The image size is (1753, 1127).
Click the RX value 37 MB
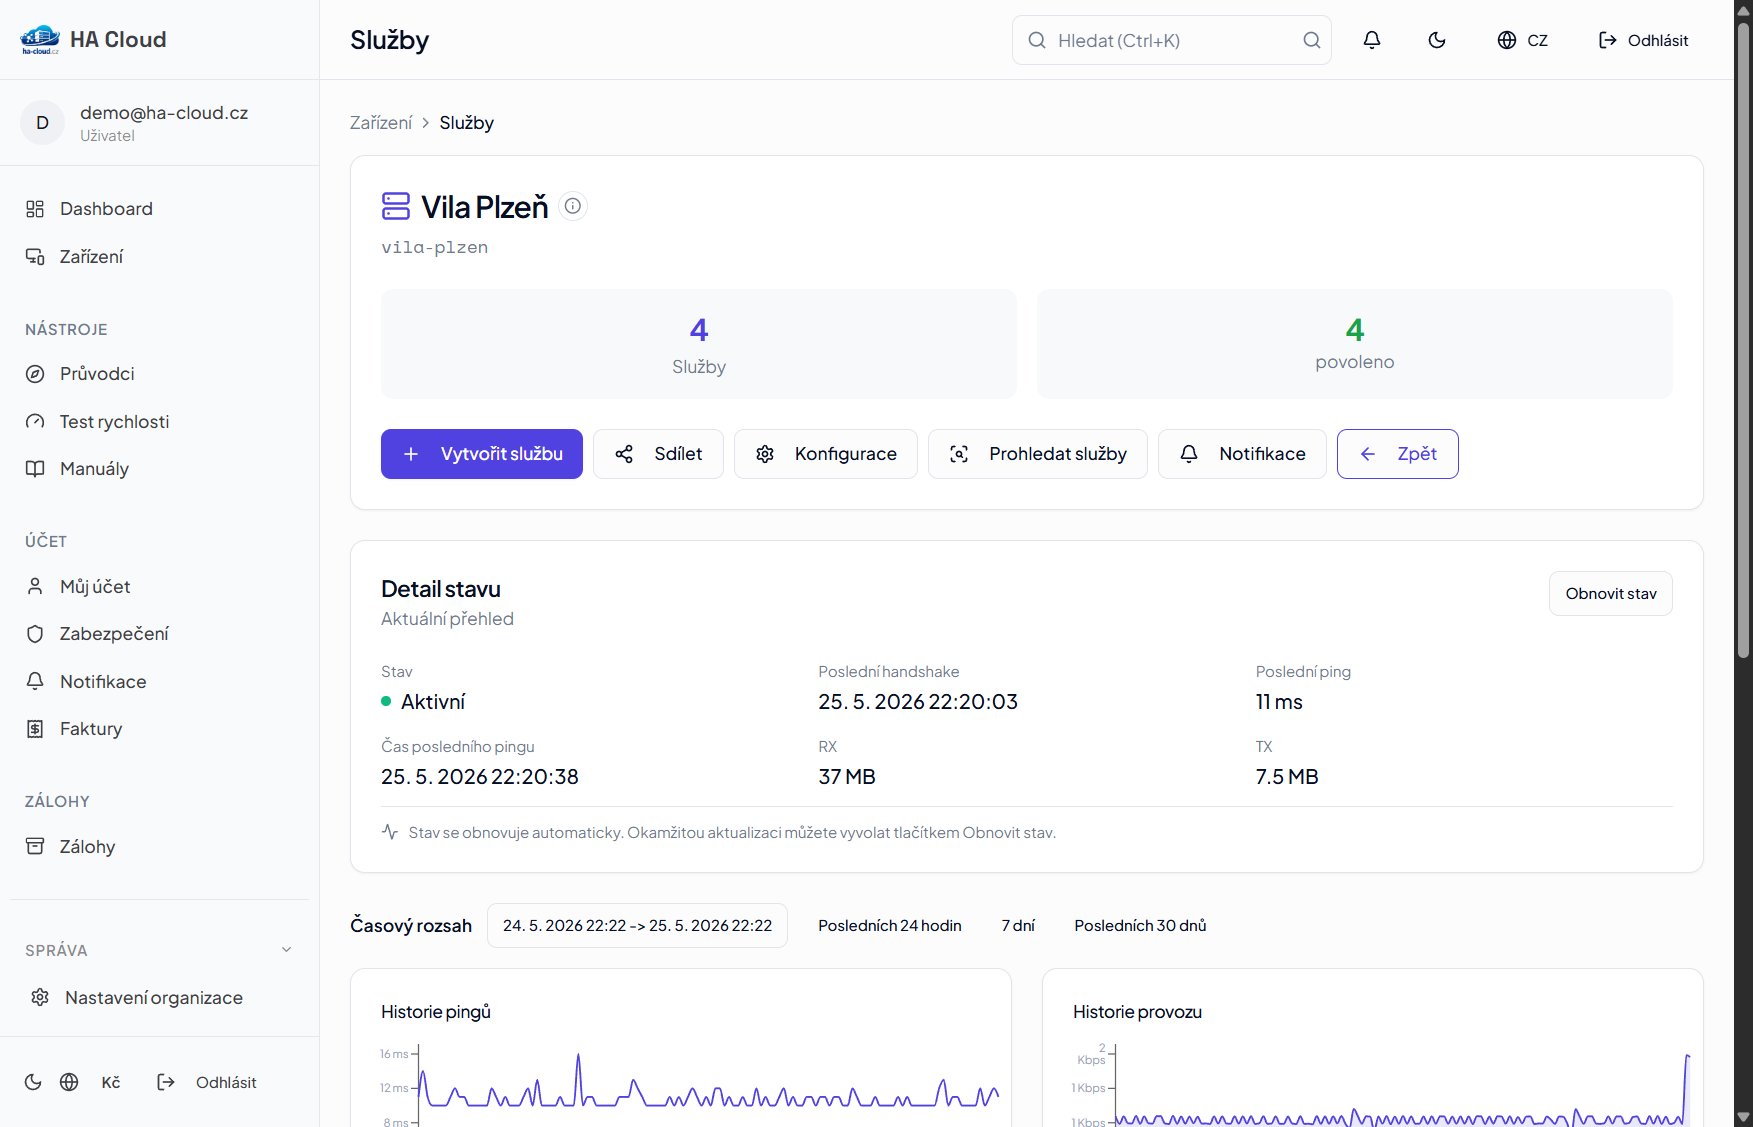pyautogui.click(x=847, y=777)
